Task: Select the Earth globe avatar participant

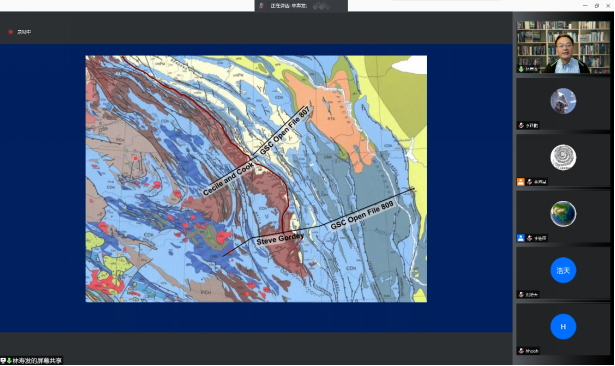Action: coord(563,214)
